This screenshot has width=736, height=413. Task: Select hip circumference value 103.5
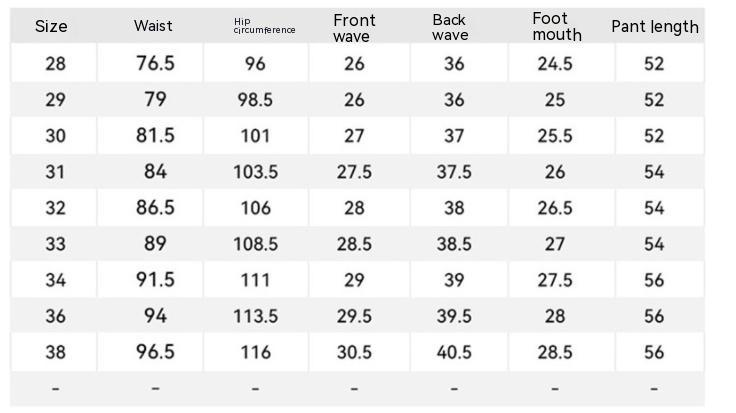point(255,172)
